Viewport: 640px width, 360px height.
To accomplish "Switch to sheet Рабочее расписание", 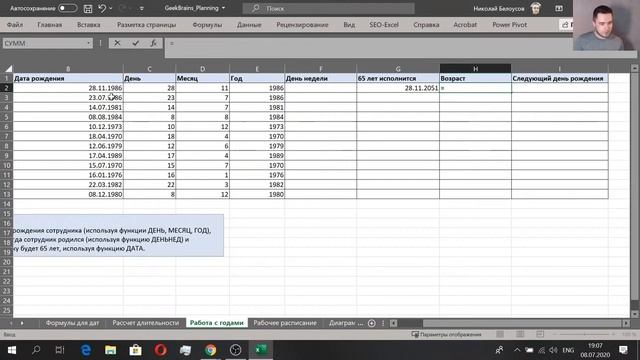I will (285, 323).
